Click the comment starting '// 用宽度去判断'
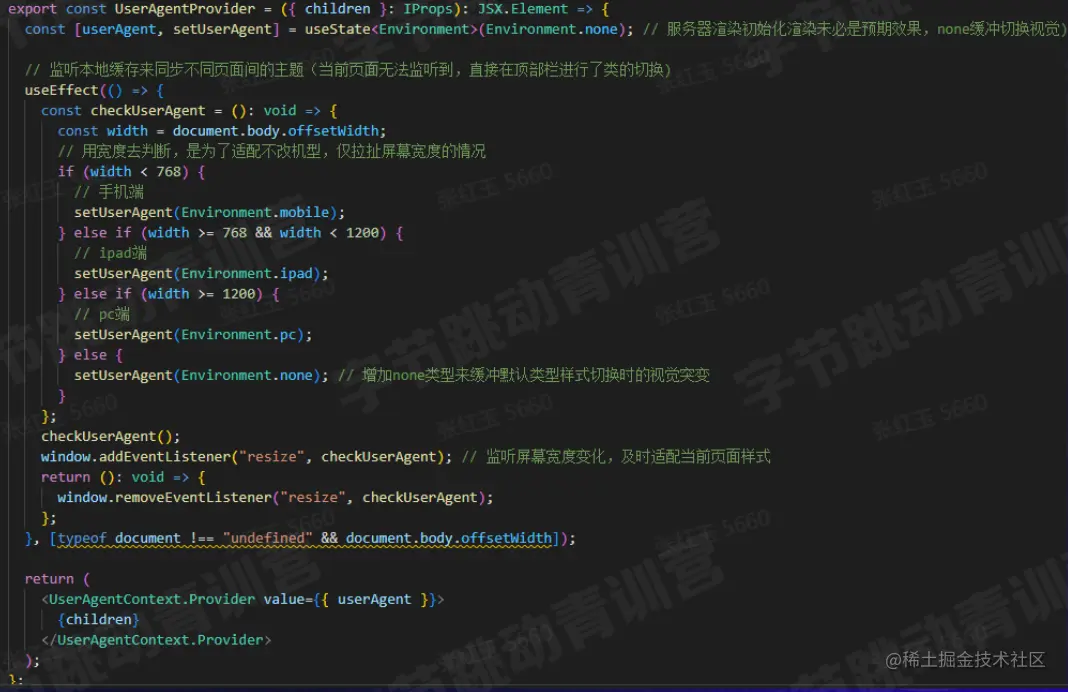 coord(272,151)
